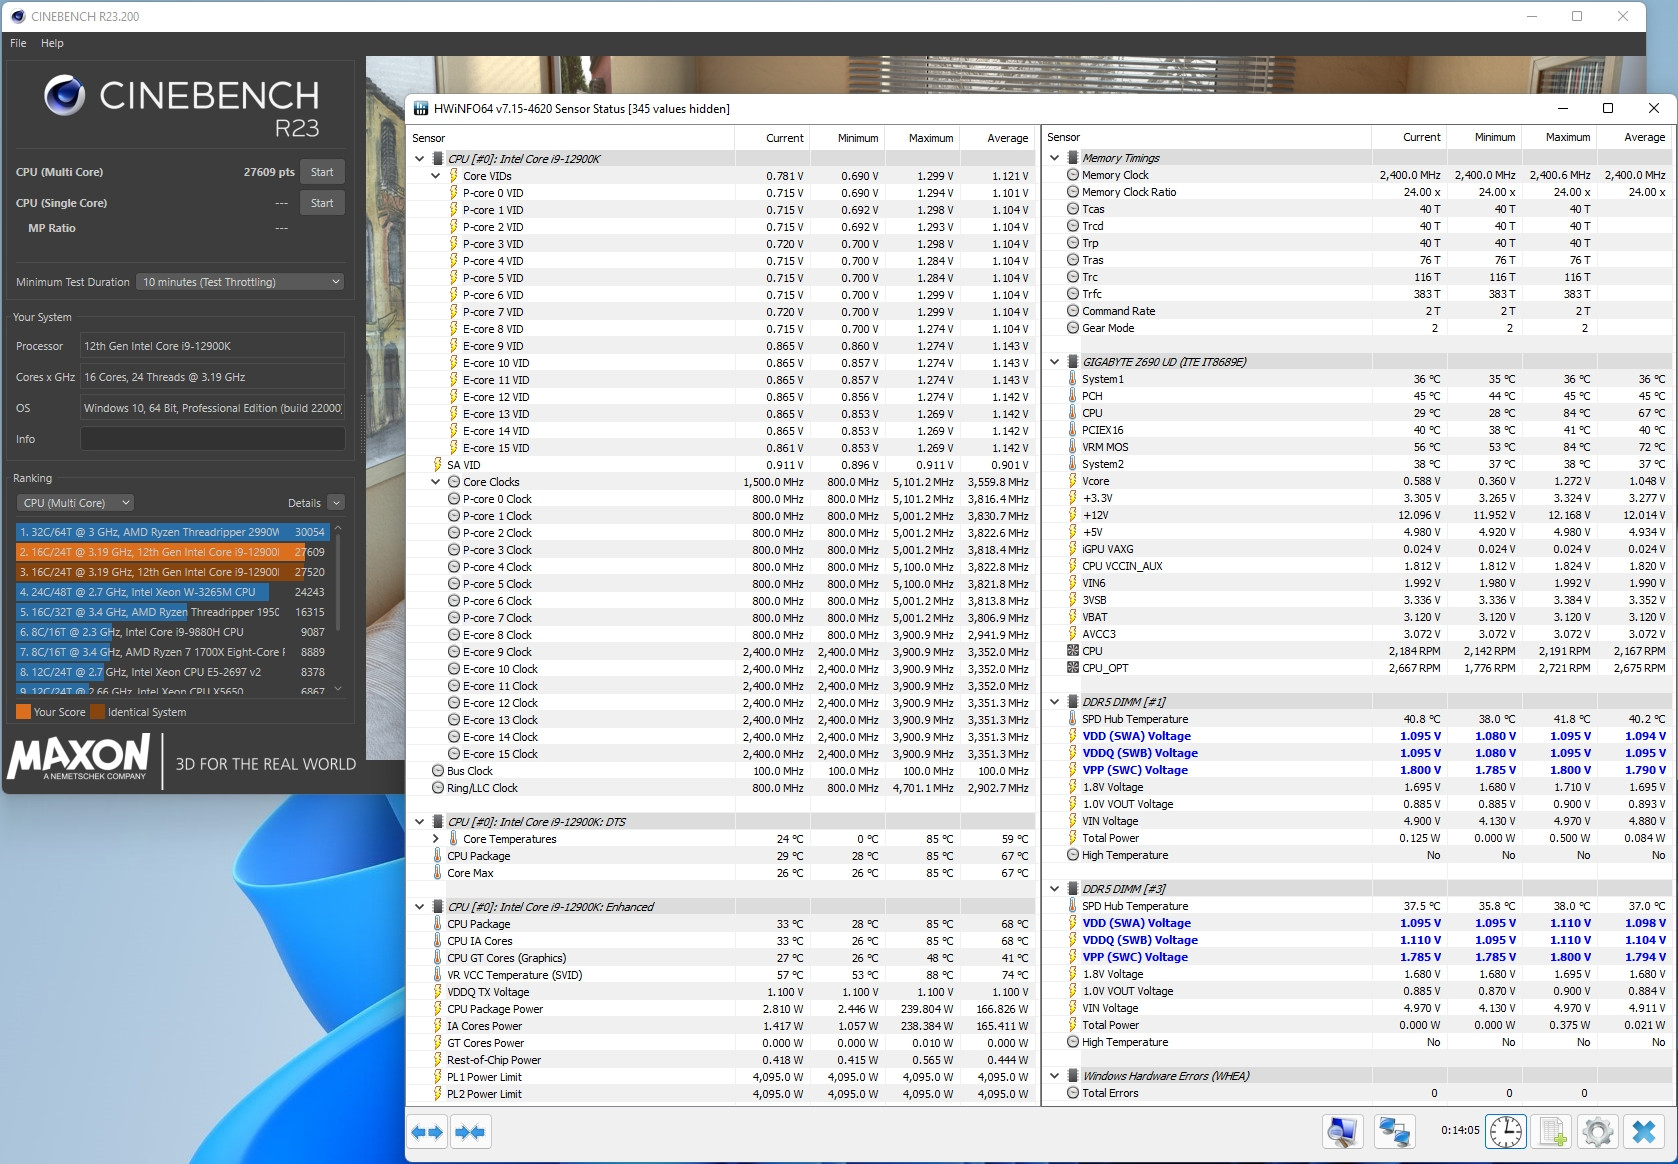Collapse the Memory Timings section
This screenshot has width=1678, height=1164.
(x=1053, y=157)
